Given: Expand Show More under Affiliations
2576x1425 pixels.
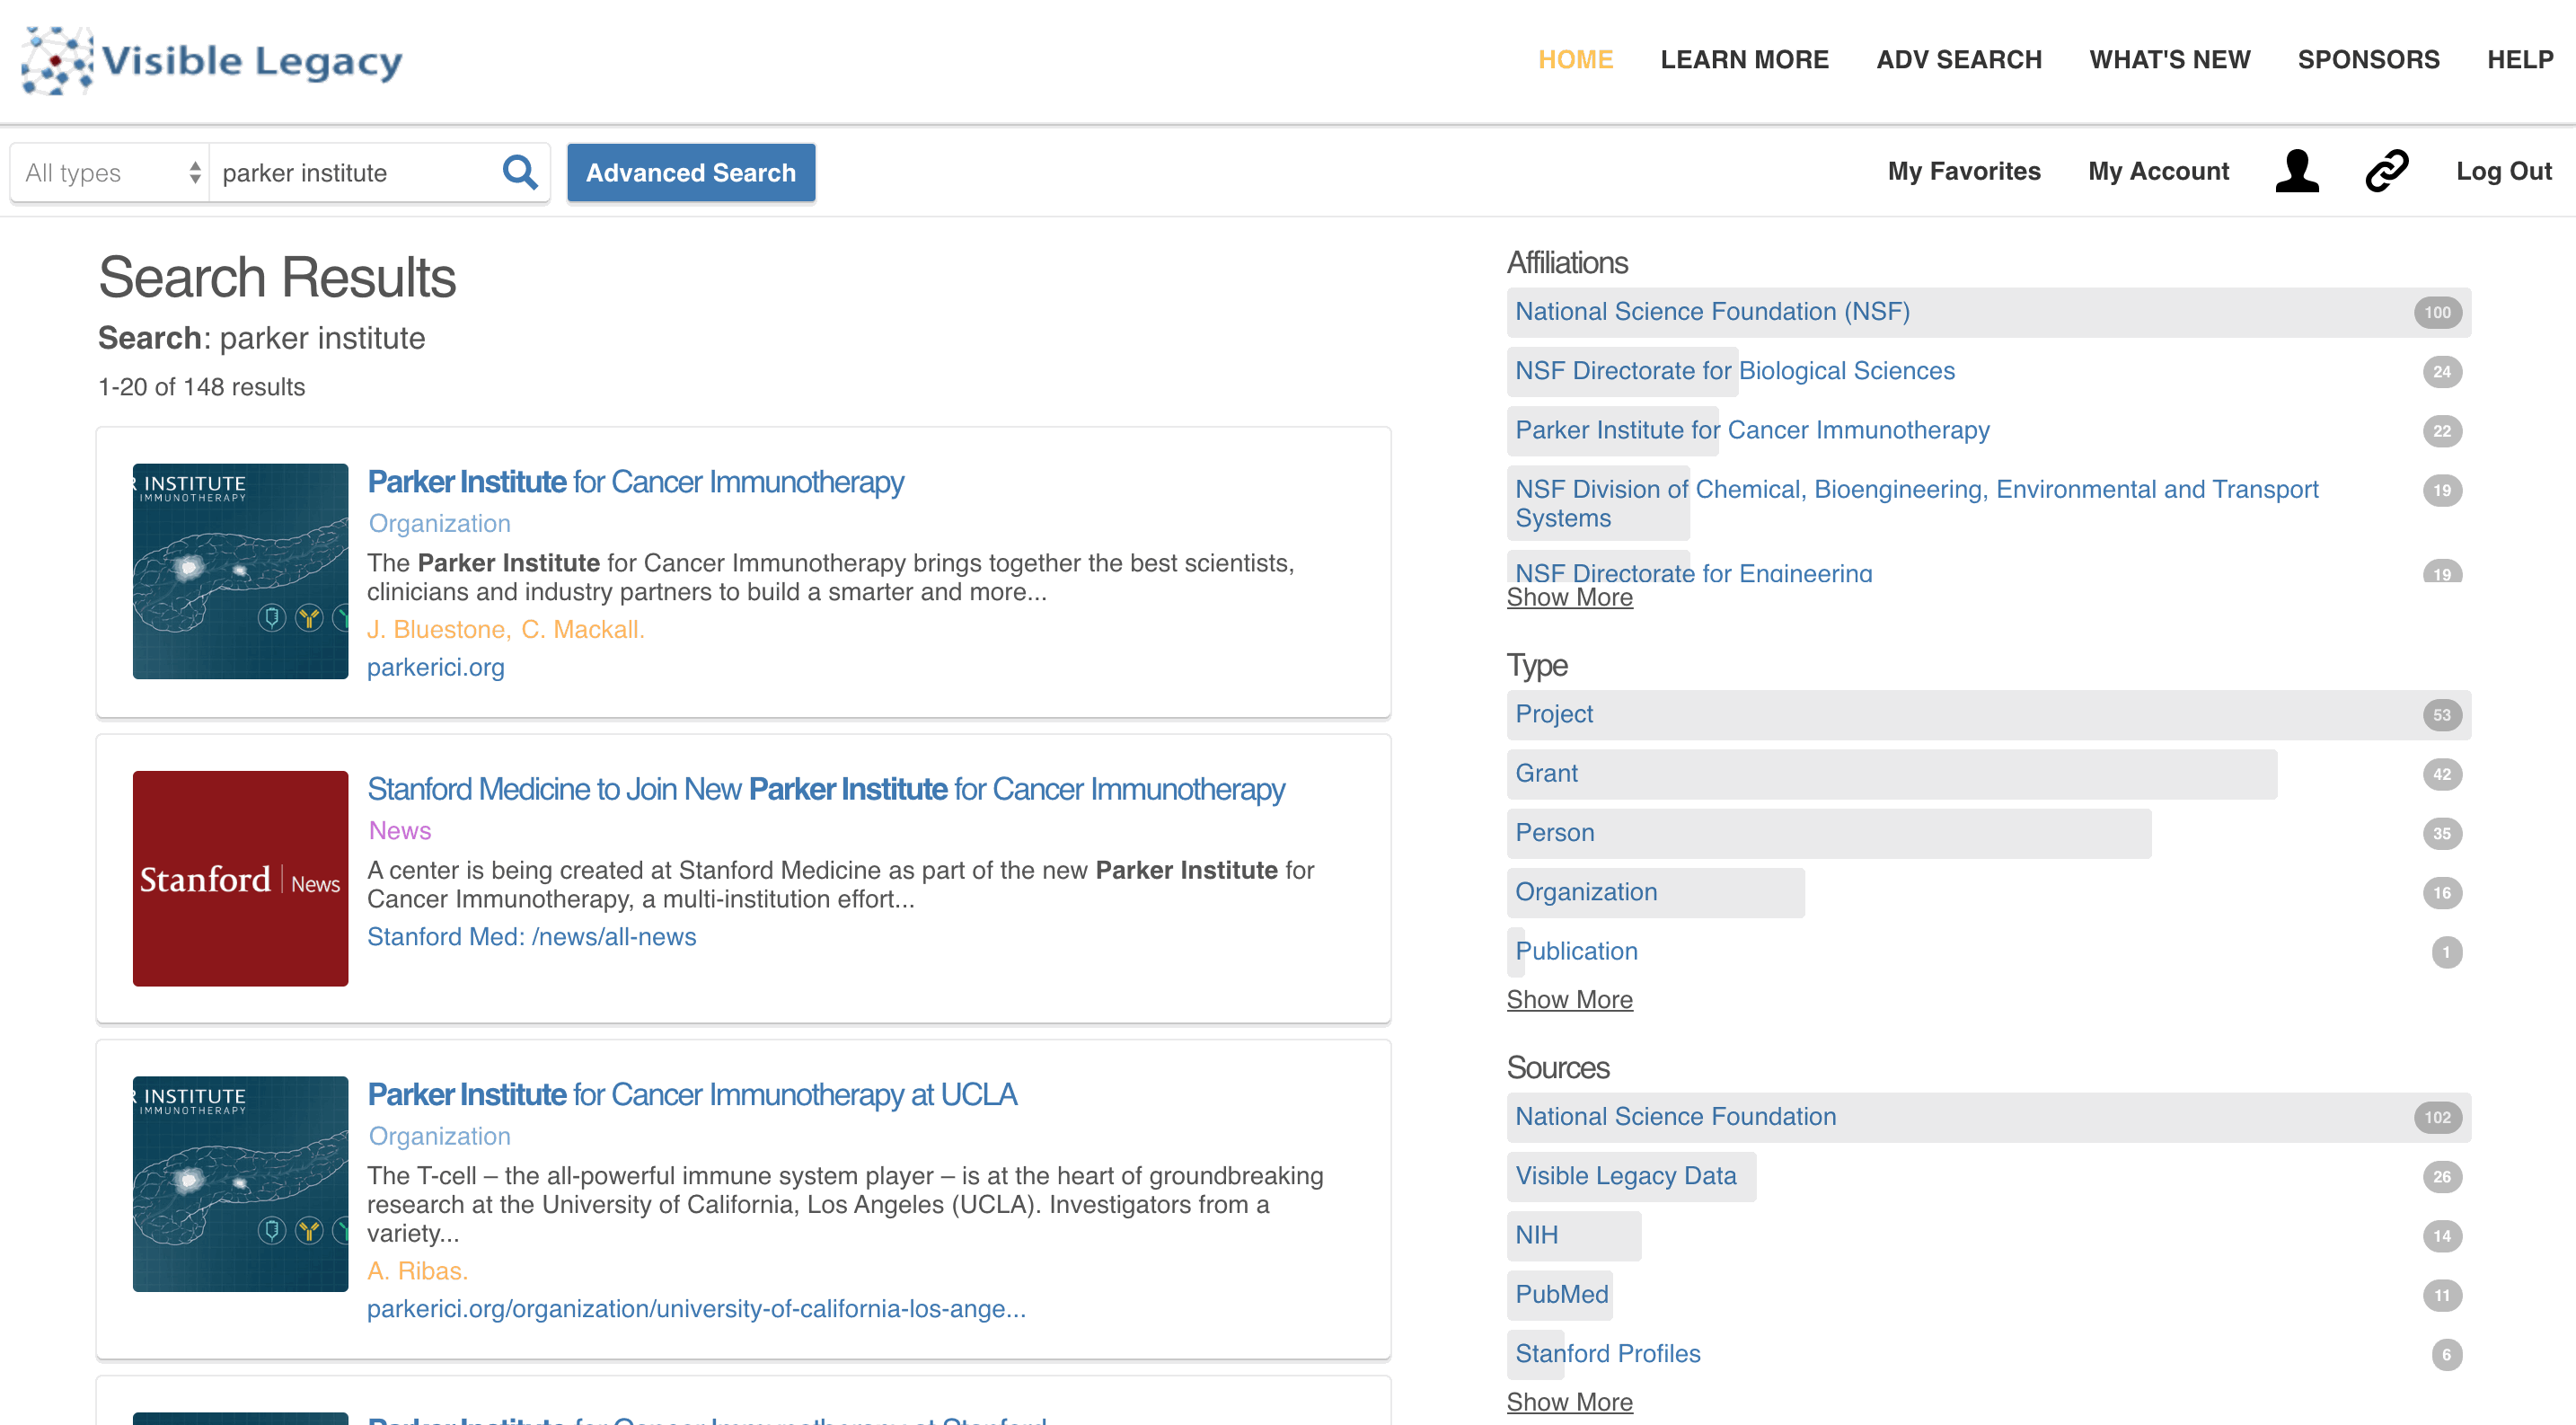Looking at the screenshot, I should coord(1569,597).
